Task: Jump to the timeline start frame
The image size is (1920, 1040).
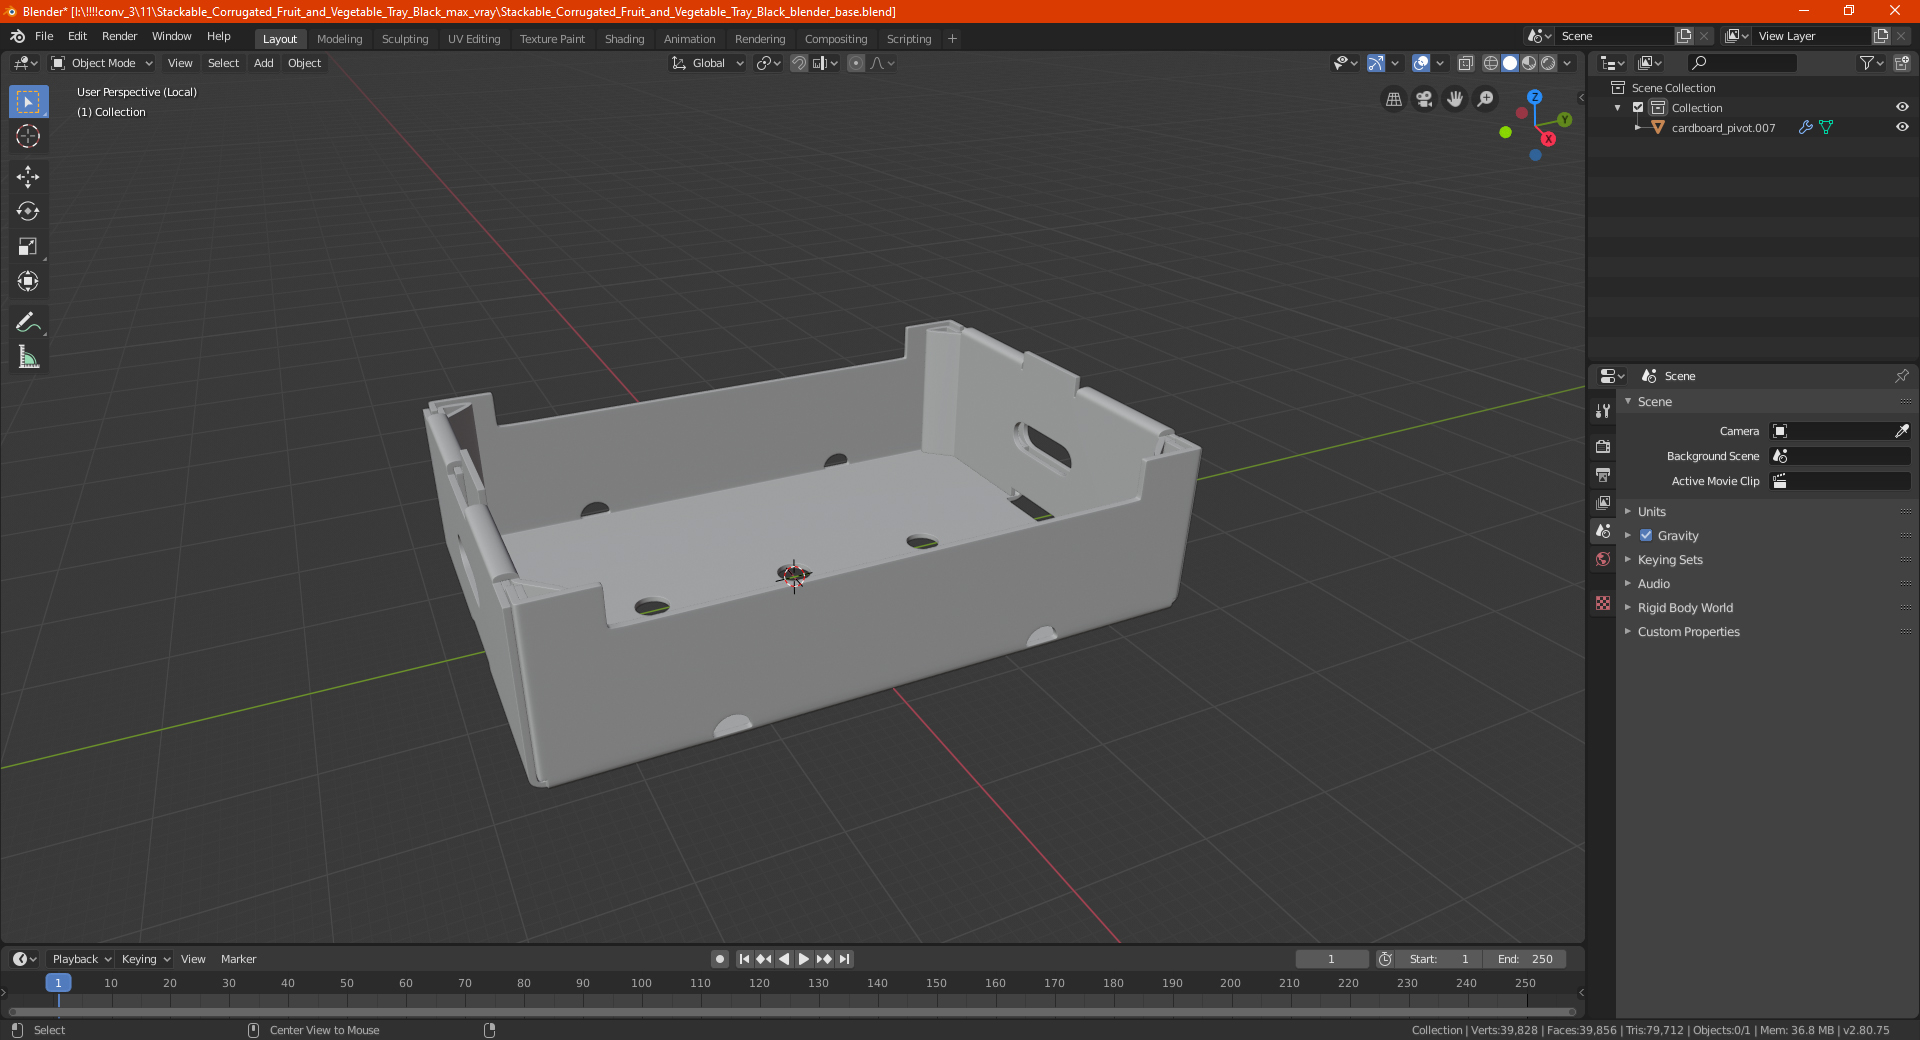Action: (x=744, y=959)
